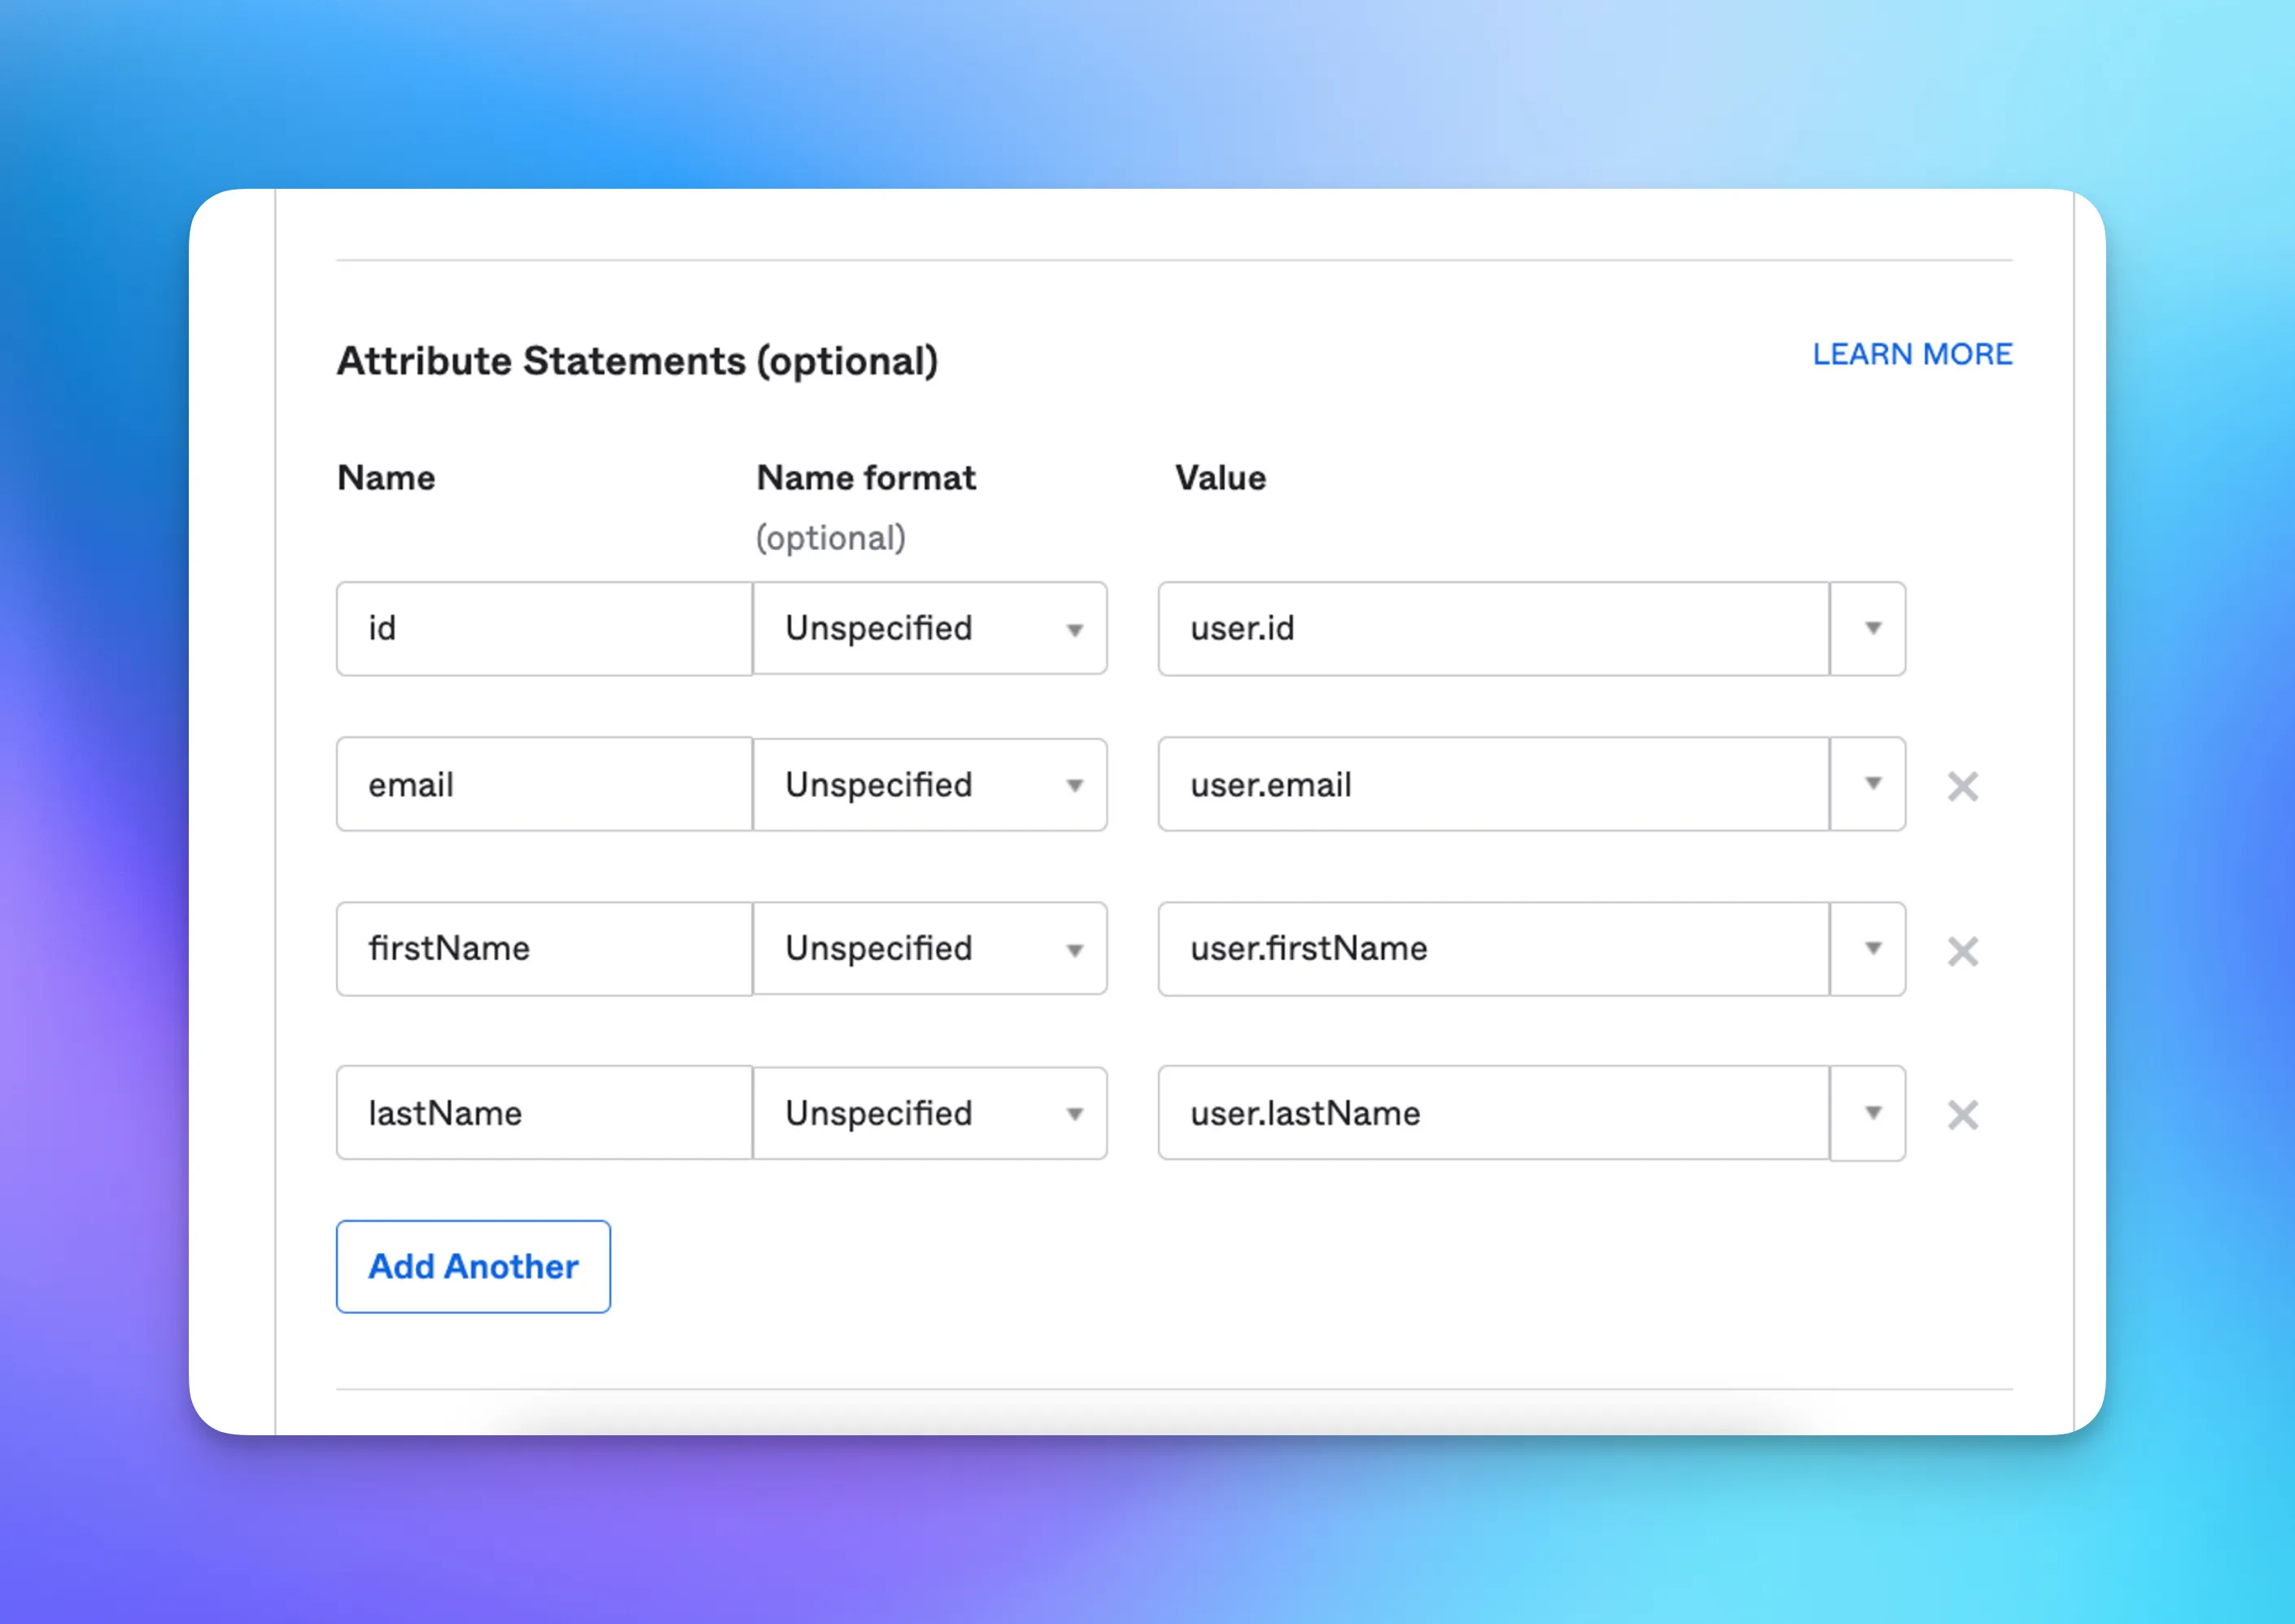Focus the firstName name input field
The image size is (2295, 1624).
[544, 948]
